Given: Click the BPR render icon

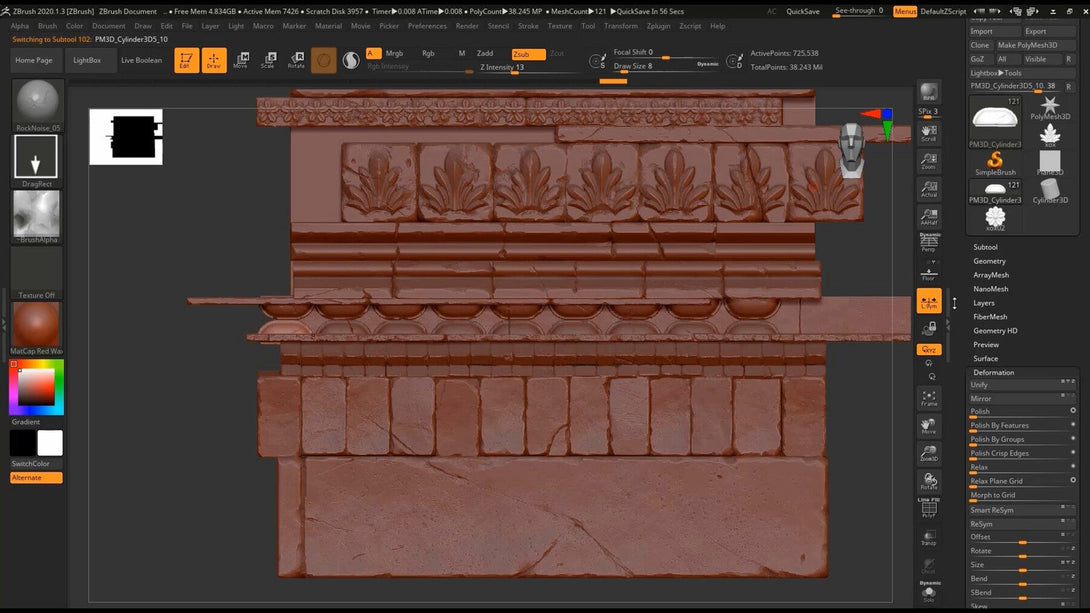Looking at the screenshot, I should (x=929, y=91).
